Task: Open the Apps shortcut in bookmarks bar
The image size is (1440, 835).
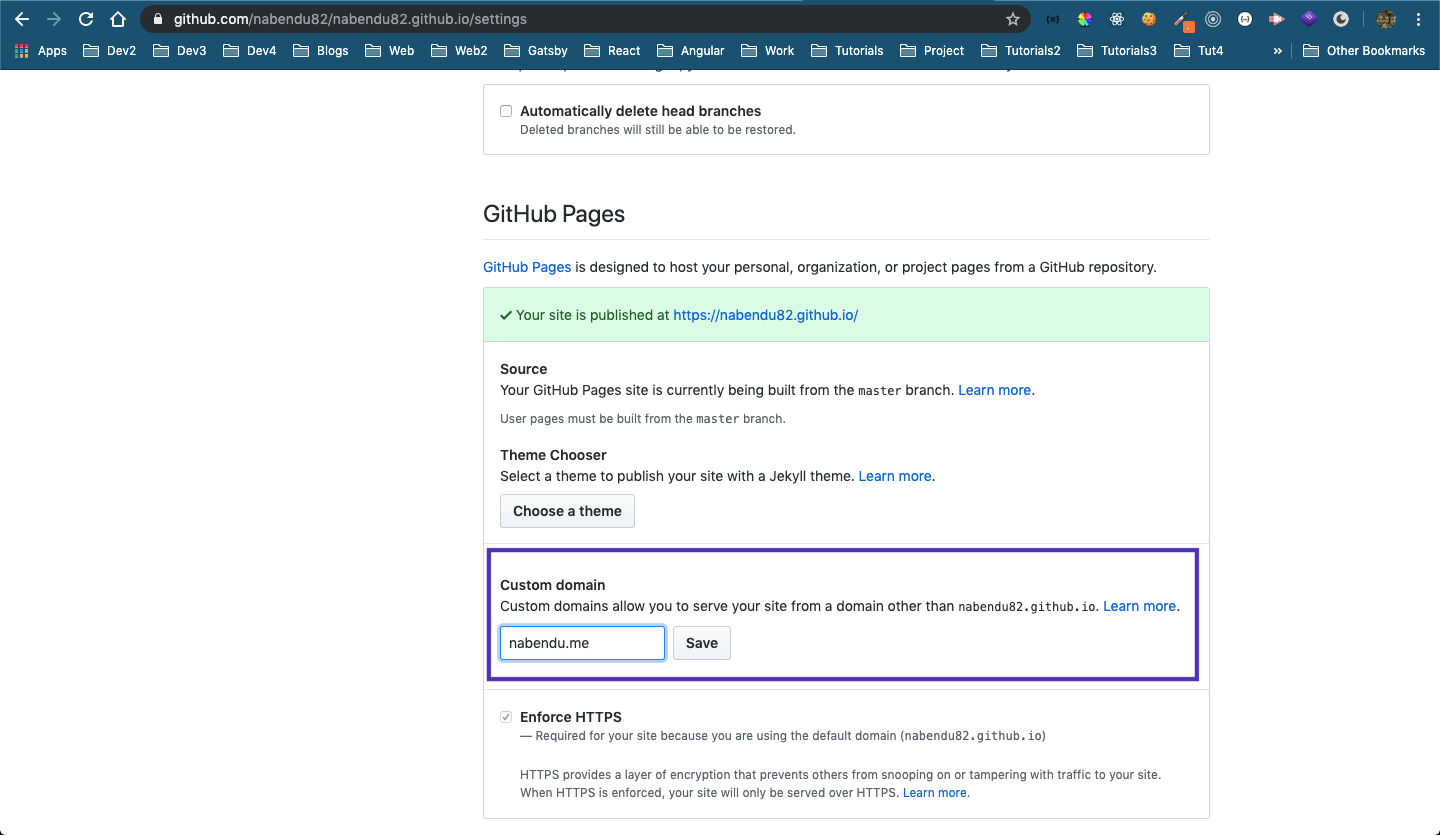Action: (x=41, y=50)
